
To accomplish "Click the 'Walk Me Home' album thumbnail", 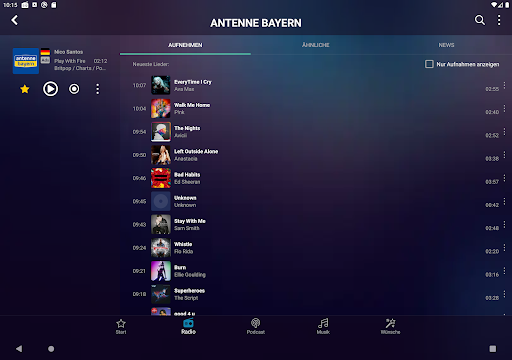I will pos(161,109).
